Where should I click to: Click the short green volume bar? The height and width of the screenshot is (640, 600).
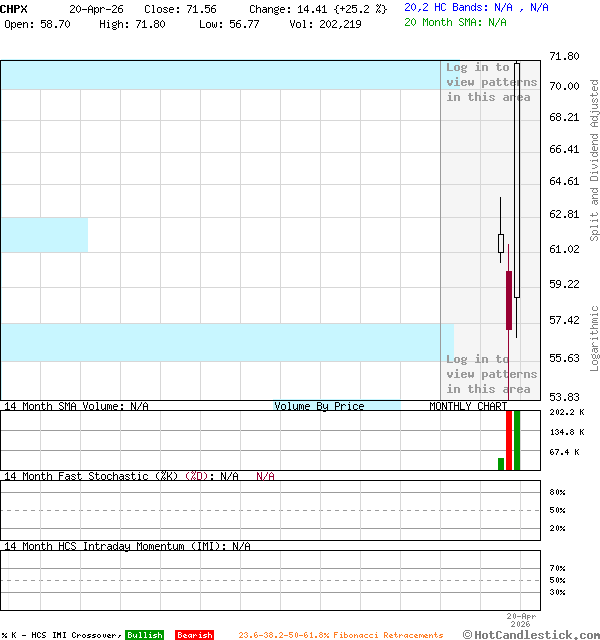tap(501, 464)
